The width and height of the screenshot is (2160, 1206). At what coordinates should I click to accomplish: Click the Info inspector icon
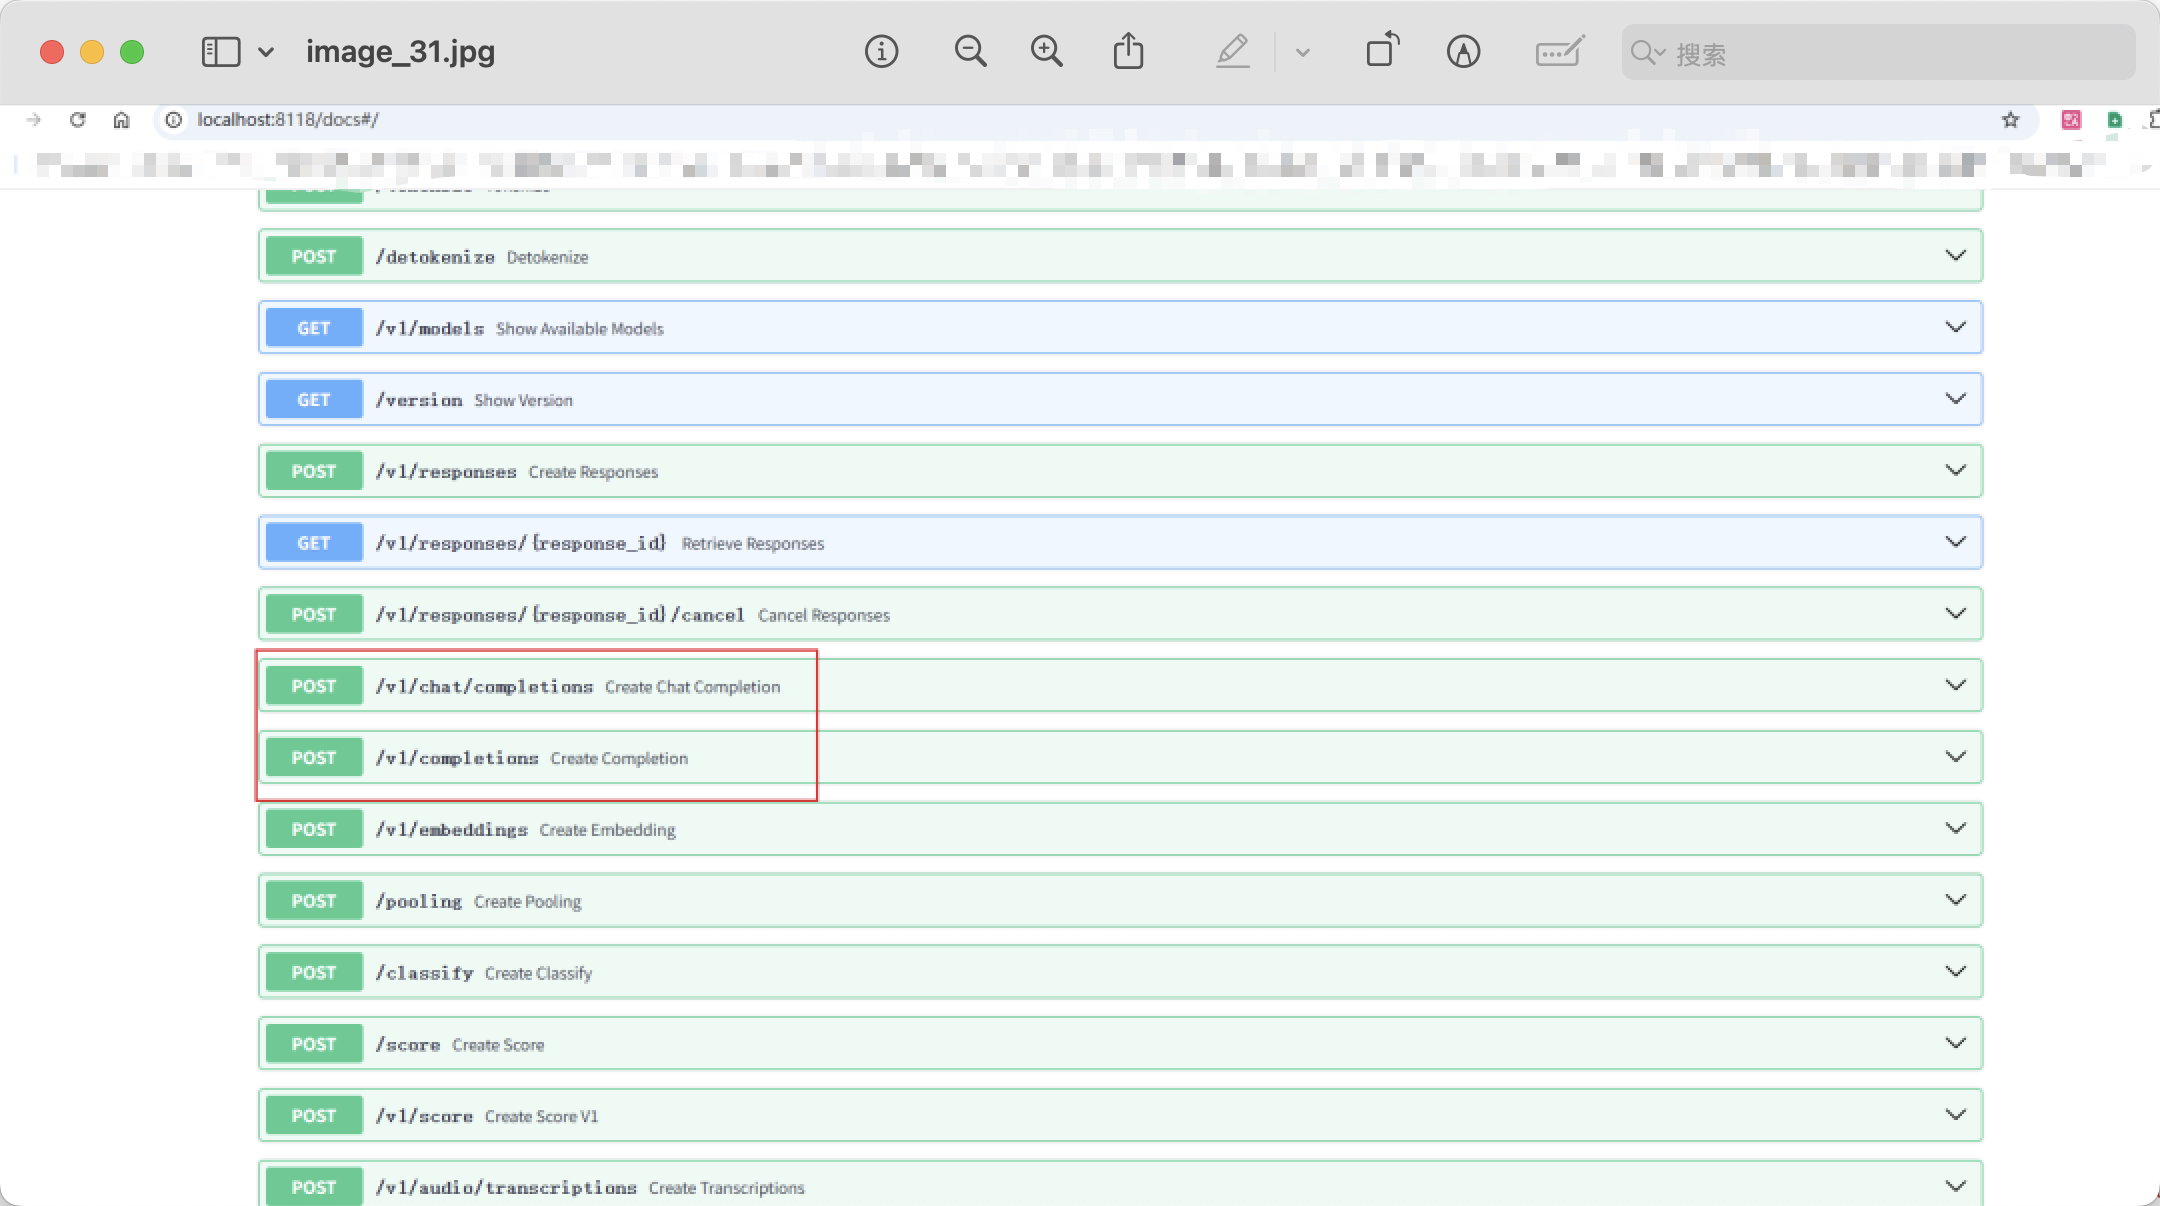[881, 52]
